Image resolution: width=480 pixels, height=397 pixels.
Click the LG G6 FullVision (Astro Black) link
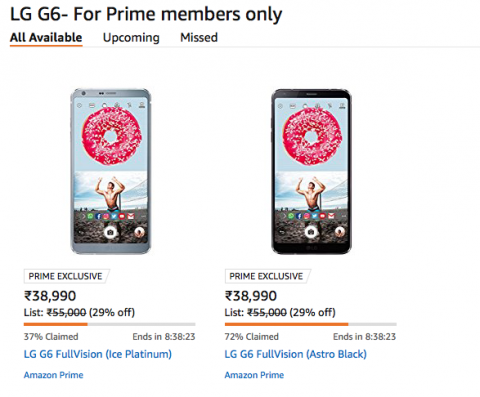tap(296, 354)
